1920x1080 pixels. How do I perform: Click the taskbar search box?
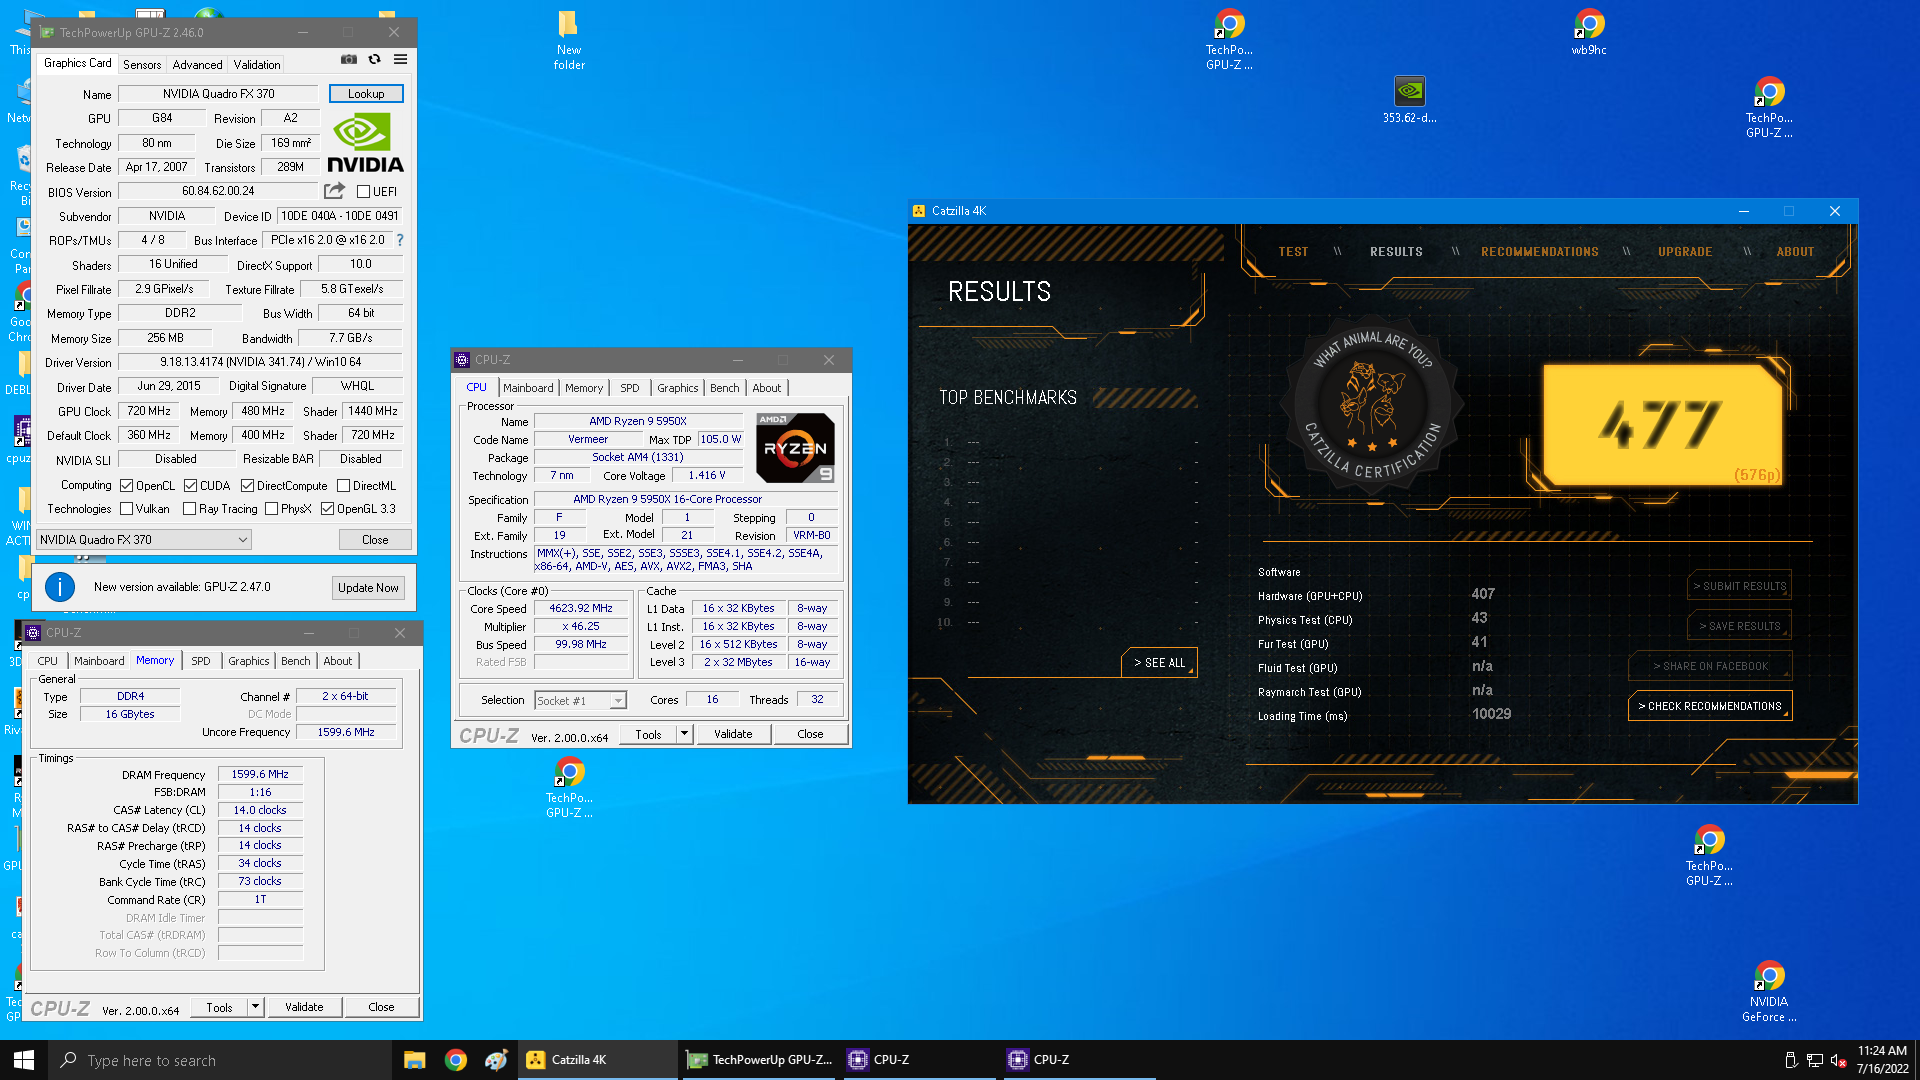[x=220, y=1060]
